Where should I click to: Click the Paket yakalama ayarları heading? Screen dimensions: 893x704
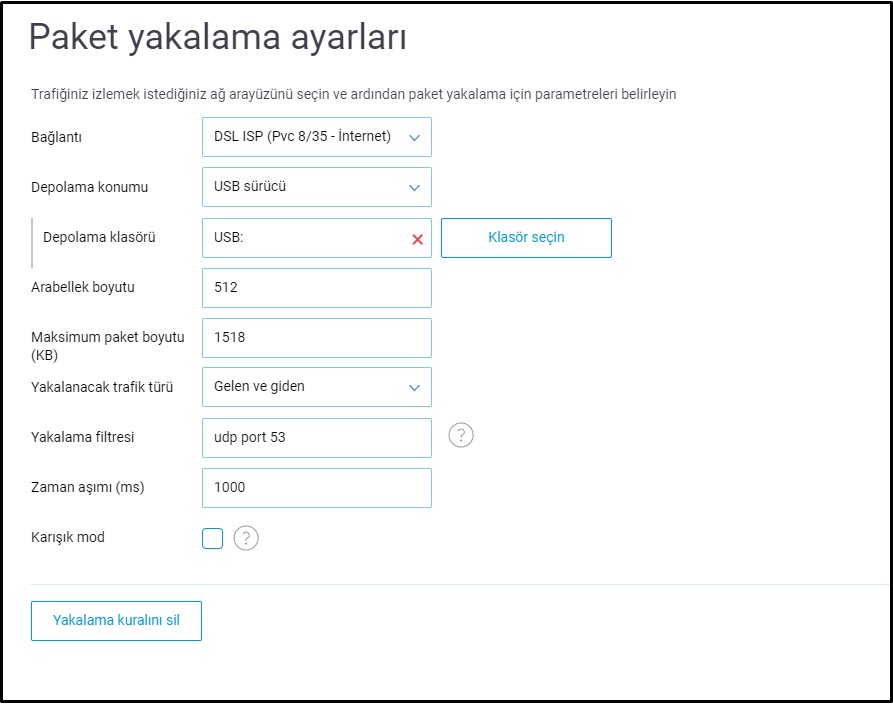tap(217, 38)
